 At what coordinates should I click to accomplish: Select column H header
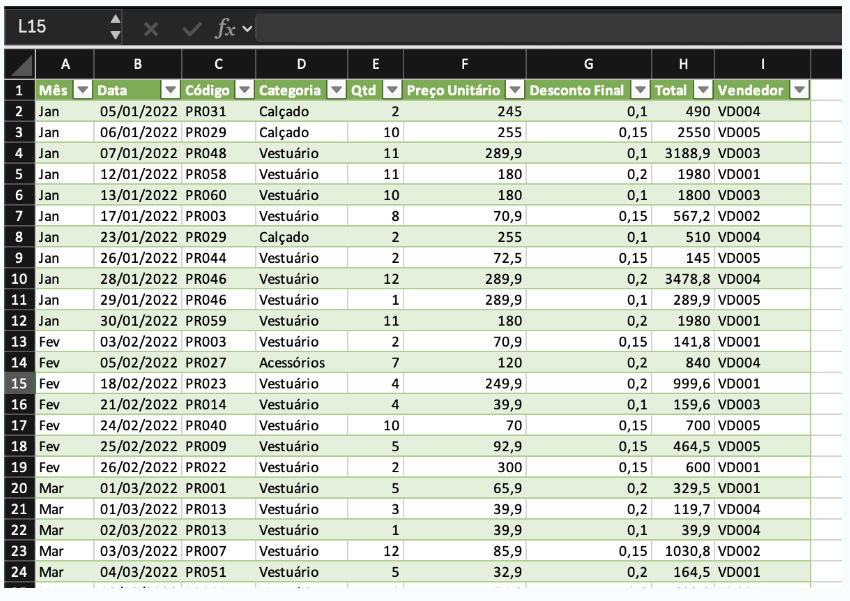(x=683, y=64)
